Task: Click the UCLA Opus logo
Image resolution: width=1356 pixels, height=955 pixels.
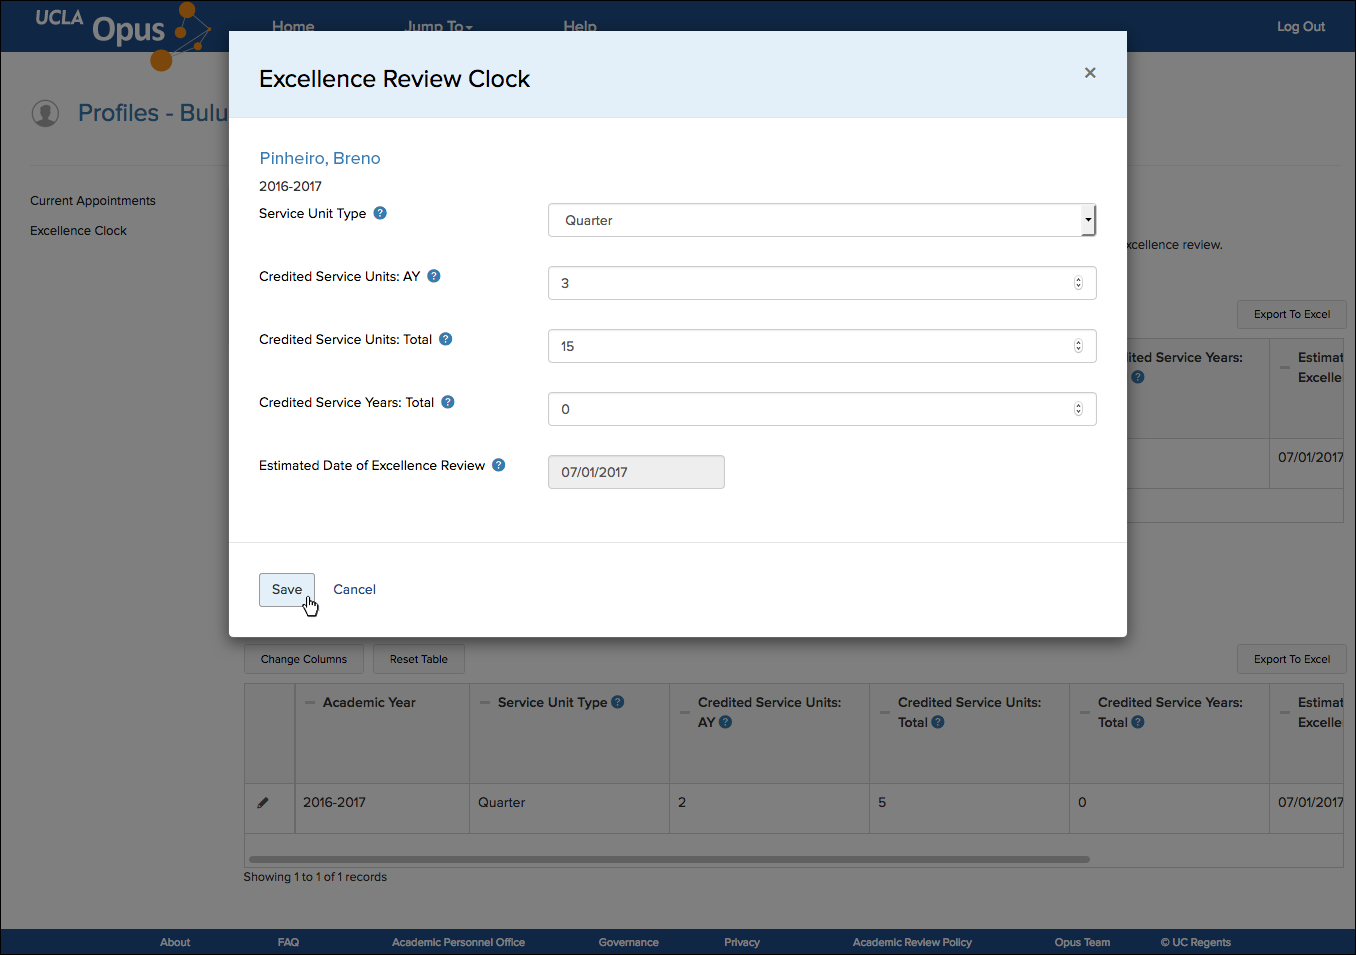Action: pos(123,35)
